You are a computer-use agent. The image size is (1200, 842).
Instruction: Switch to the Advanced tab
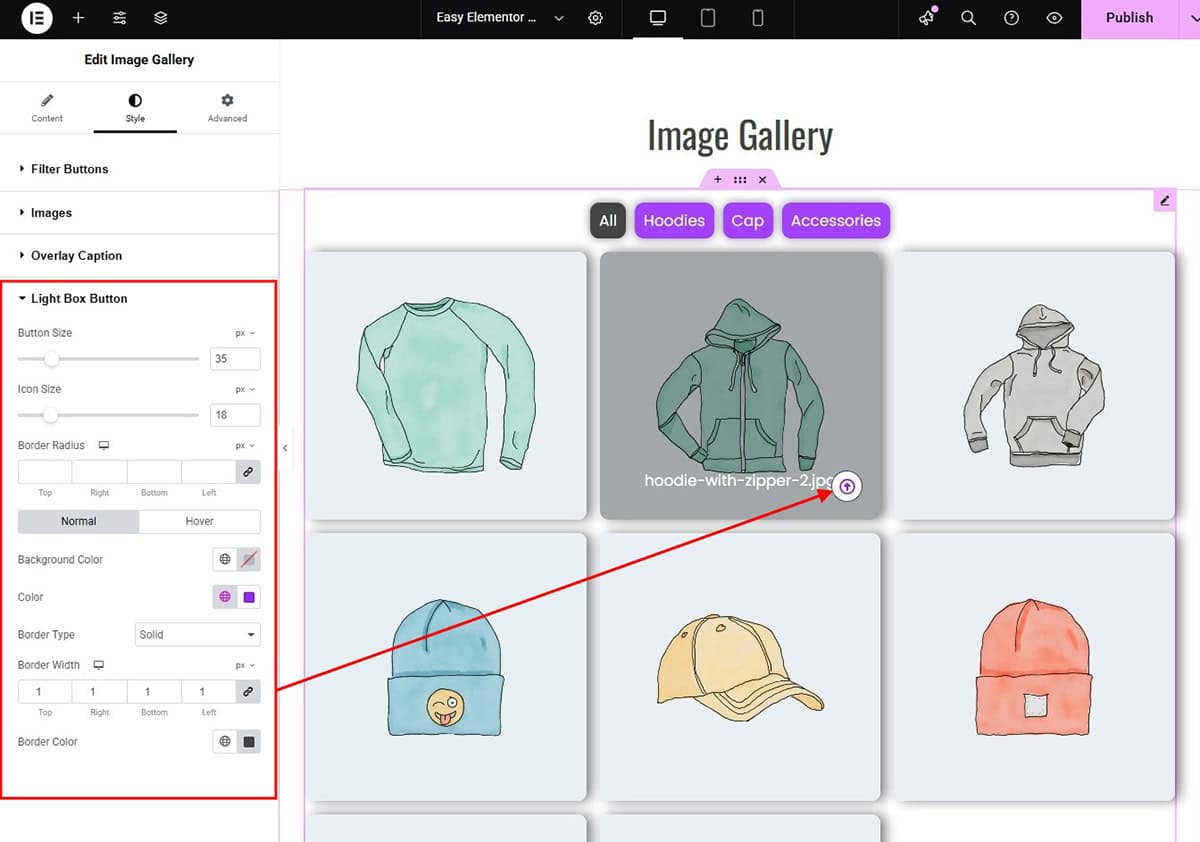coord(227,108)
